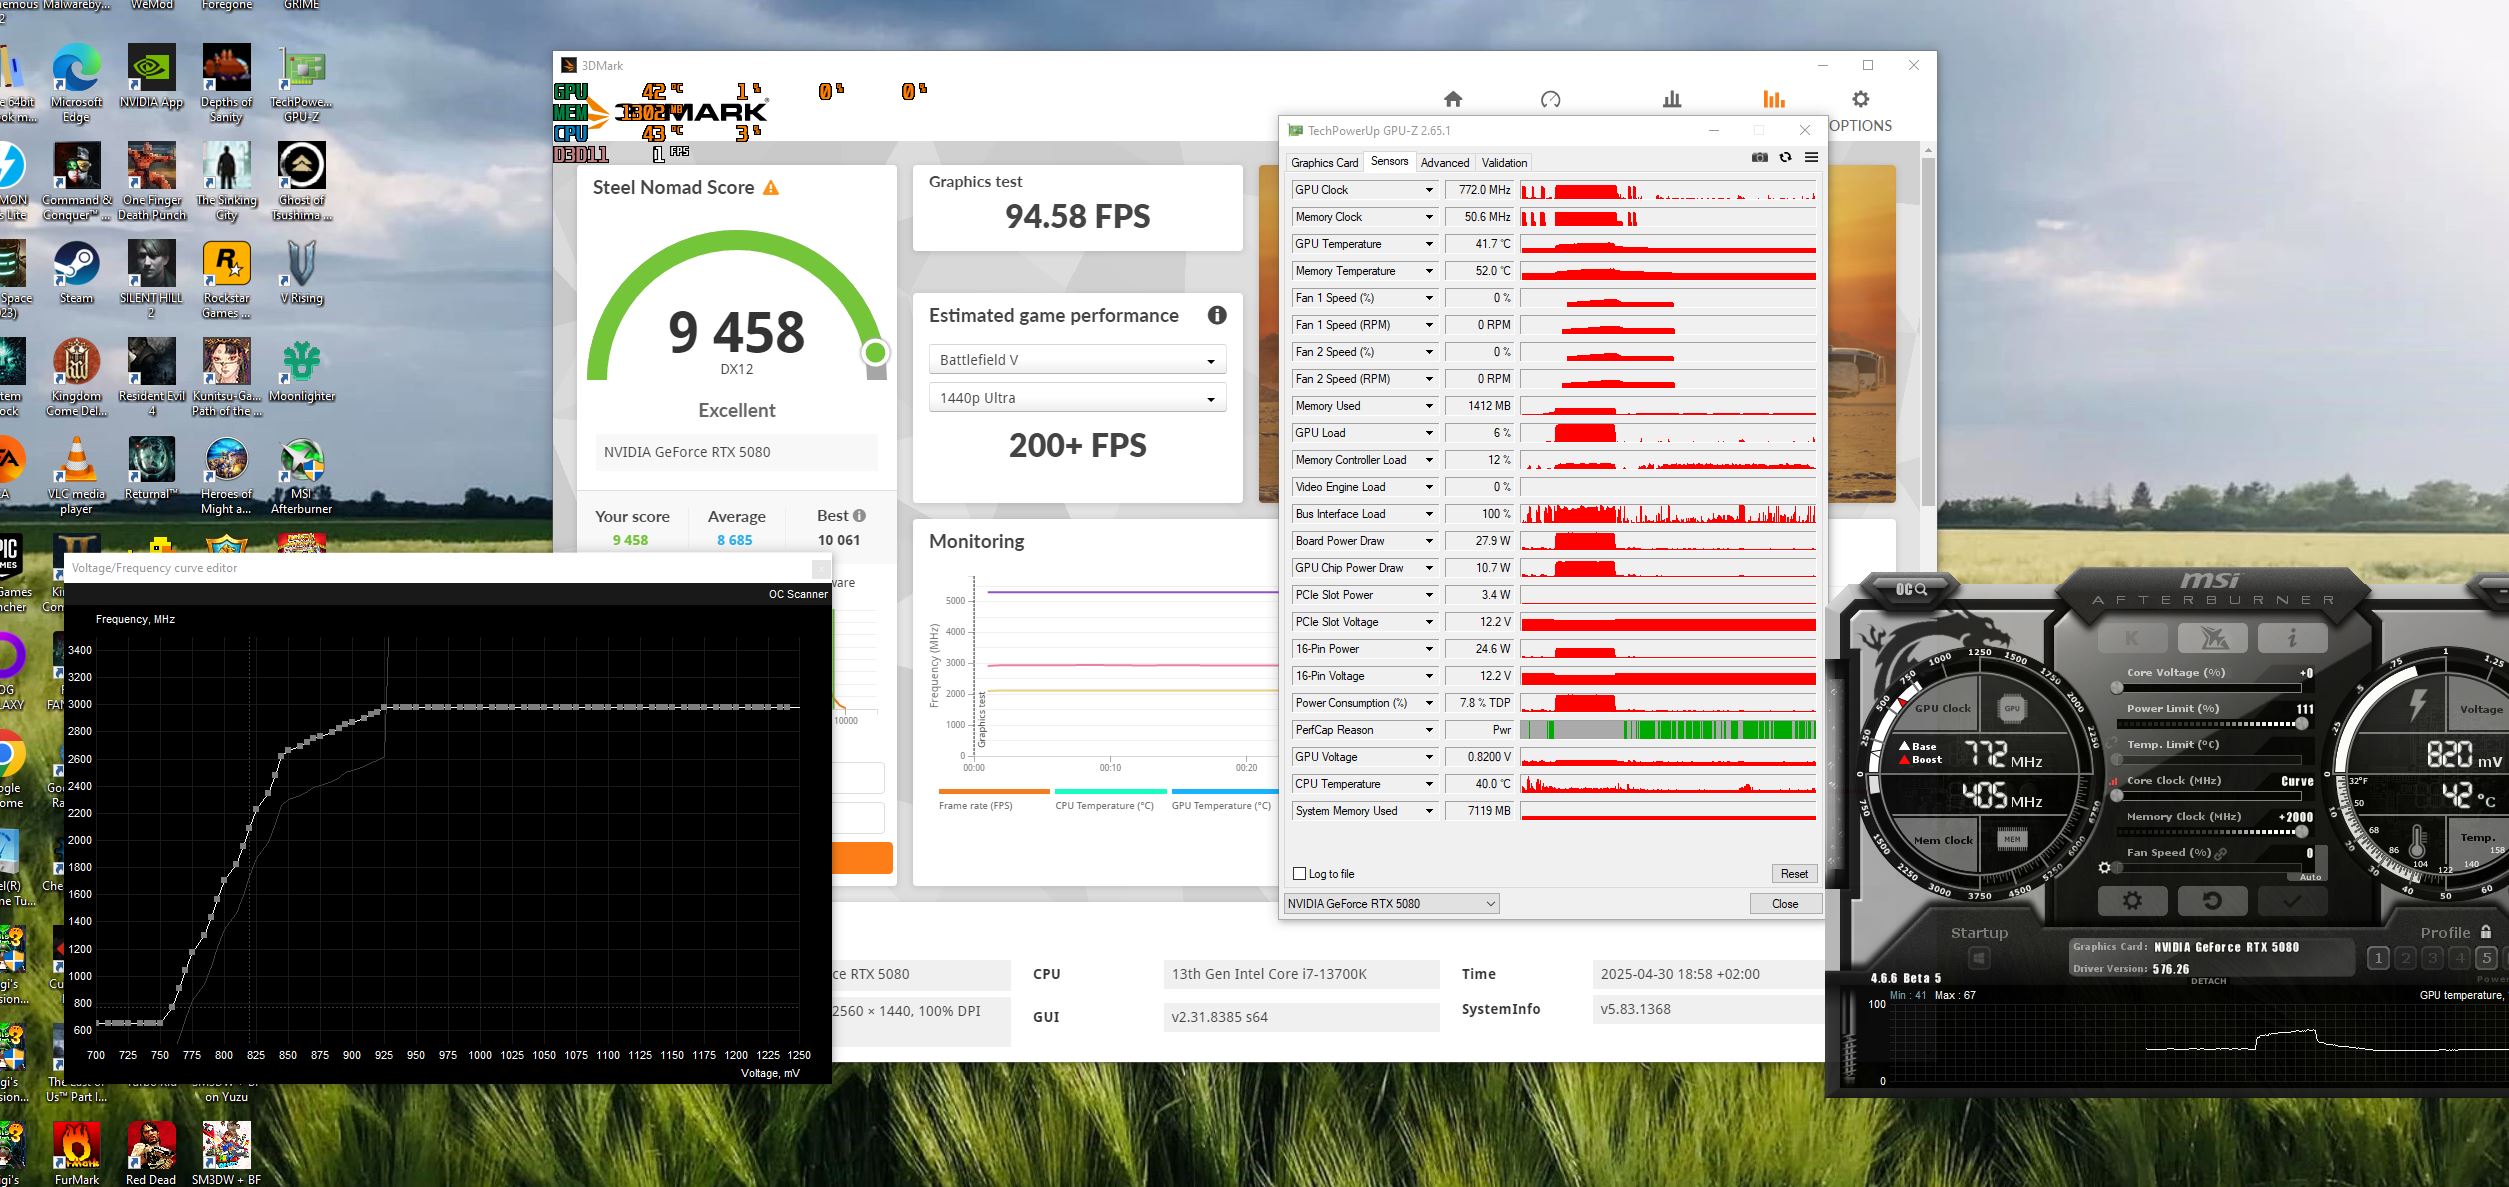Expand GPU Load sensor dropdown

click(1429, 433)
